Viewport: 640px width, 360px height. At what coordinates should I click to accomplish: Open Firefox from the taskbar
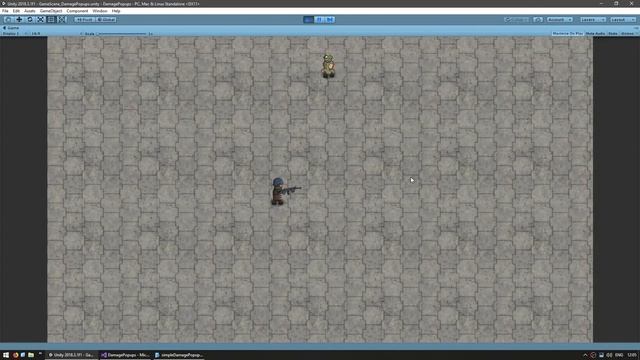[15, 355]
